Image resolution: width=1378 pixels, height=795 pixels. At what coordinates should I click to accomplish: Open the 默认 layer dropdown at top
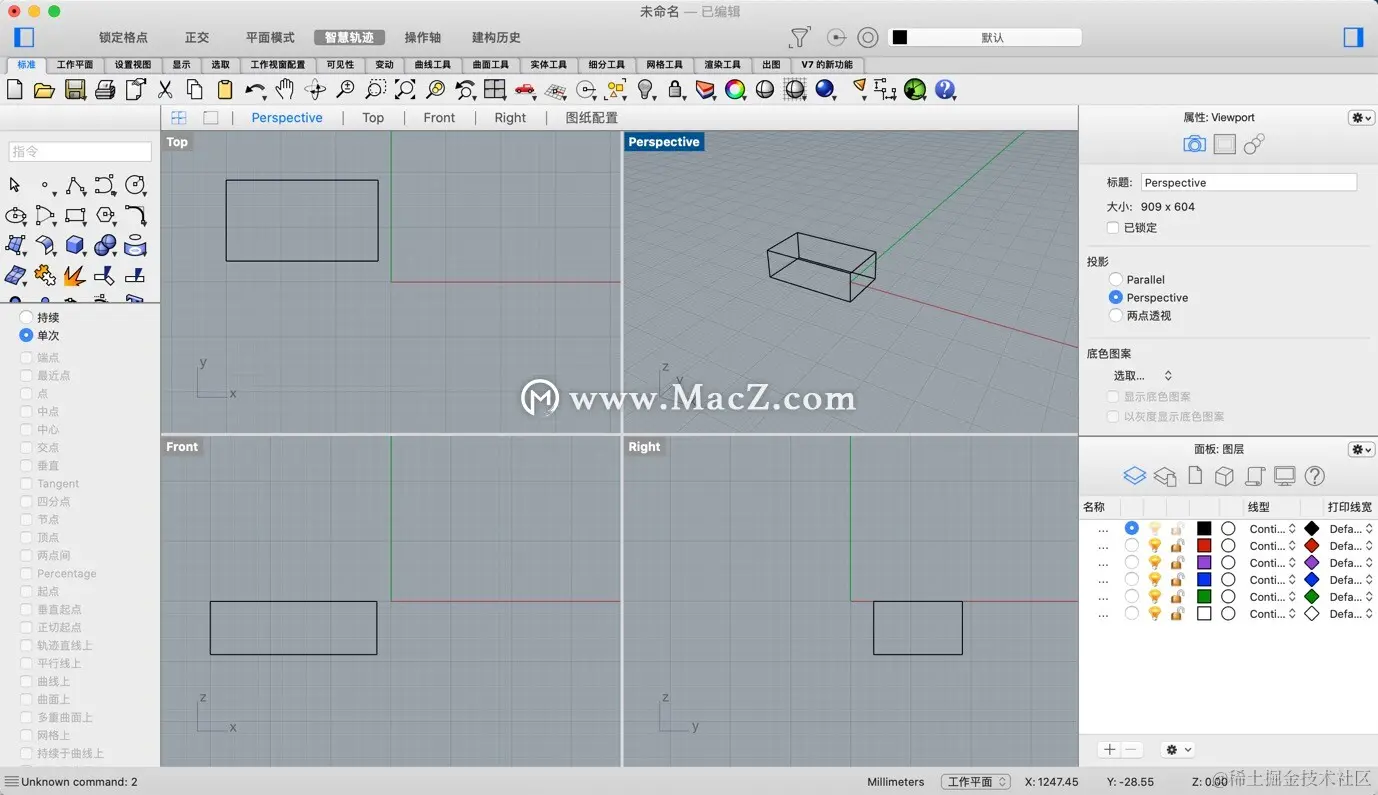[x=985, y=37]
